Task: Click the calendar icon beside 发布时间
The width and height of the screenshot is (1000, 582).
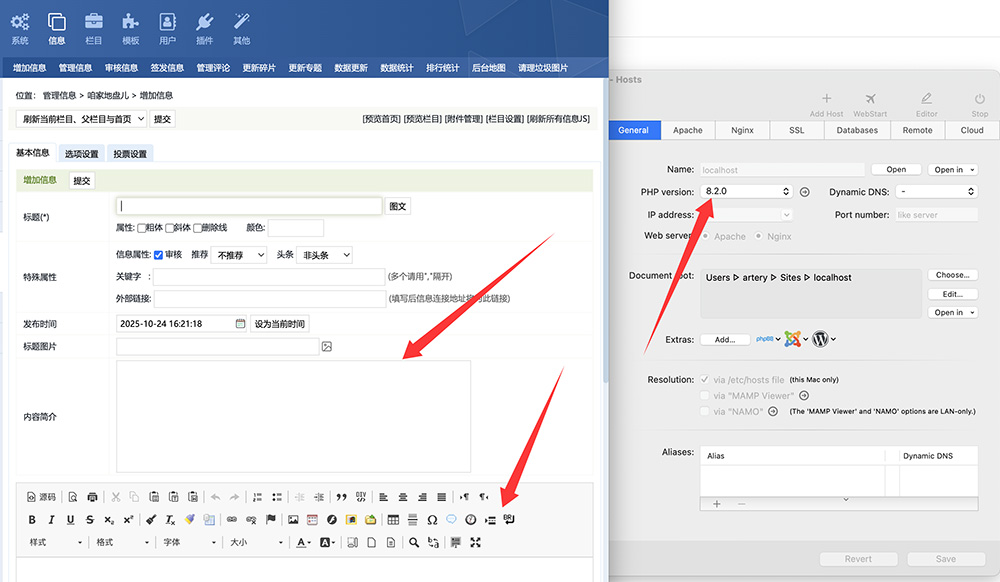Action: 240,324
